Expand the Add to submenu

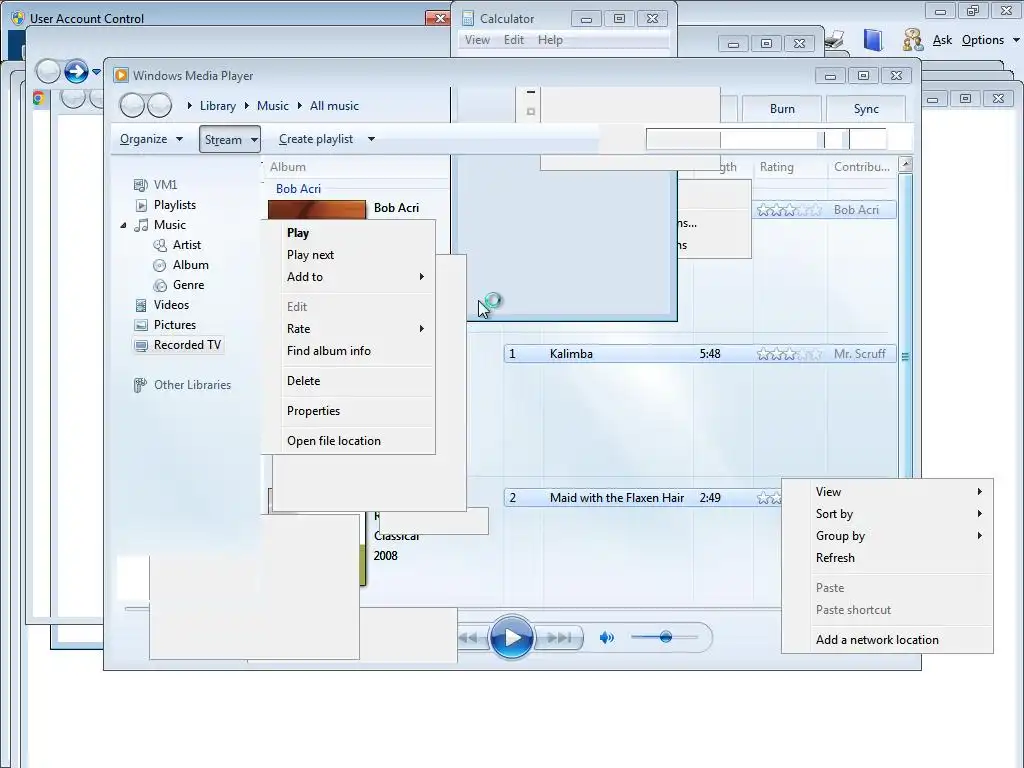click(348, 277)
